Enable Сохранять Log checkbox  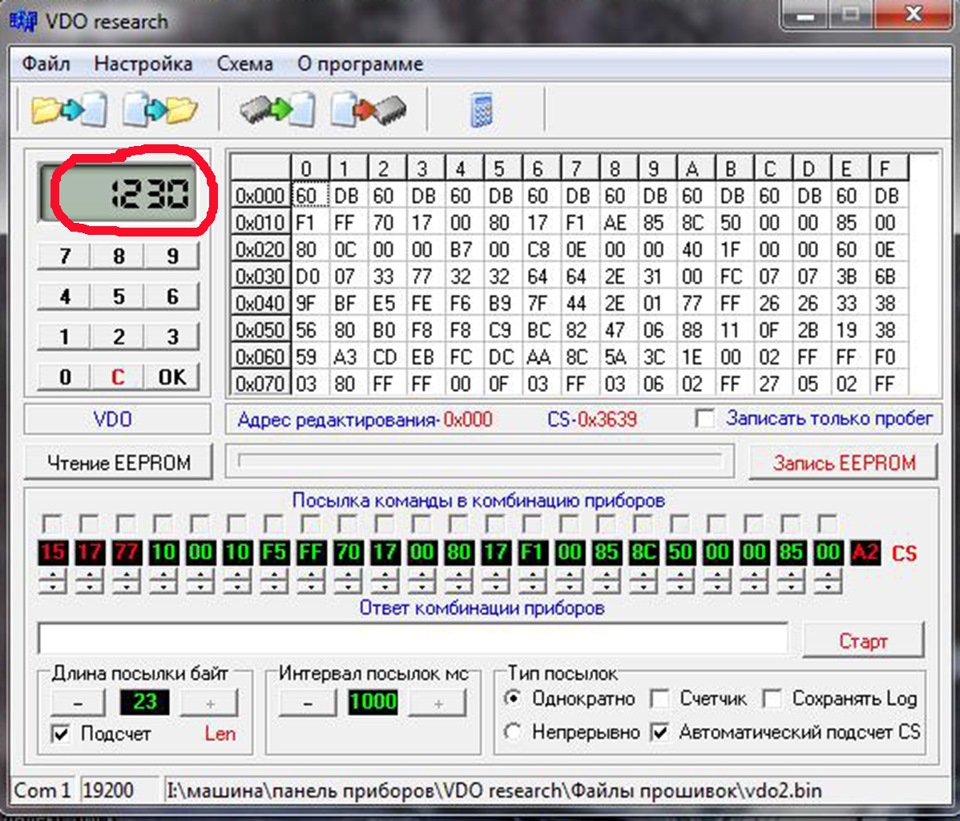click(x=771, y=699)
